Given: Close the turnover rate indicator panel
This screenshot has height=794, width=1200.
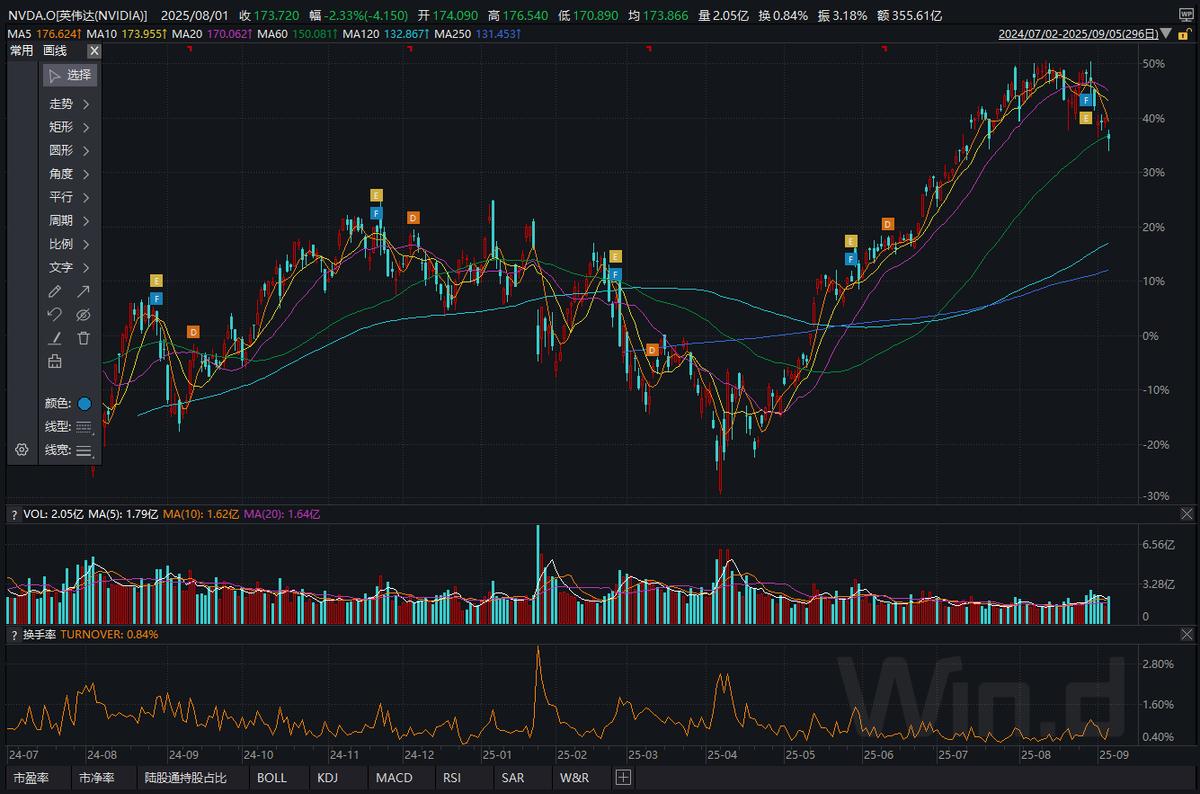Looking at the screenshot, I should click(x=1186, y=635).
